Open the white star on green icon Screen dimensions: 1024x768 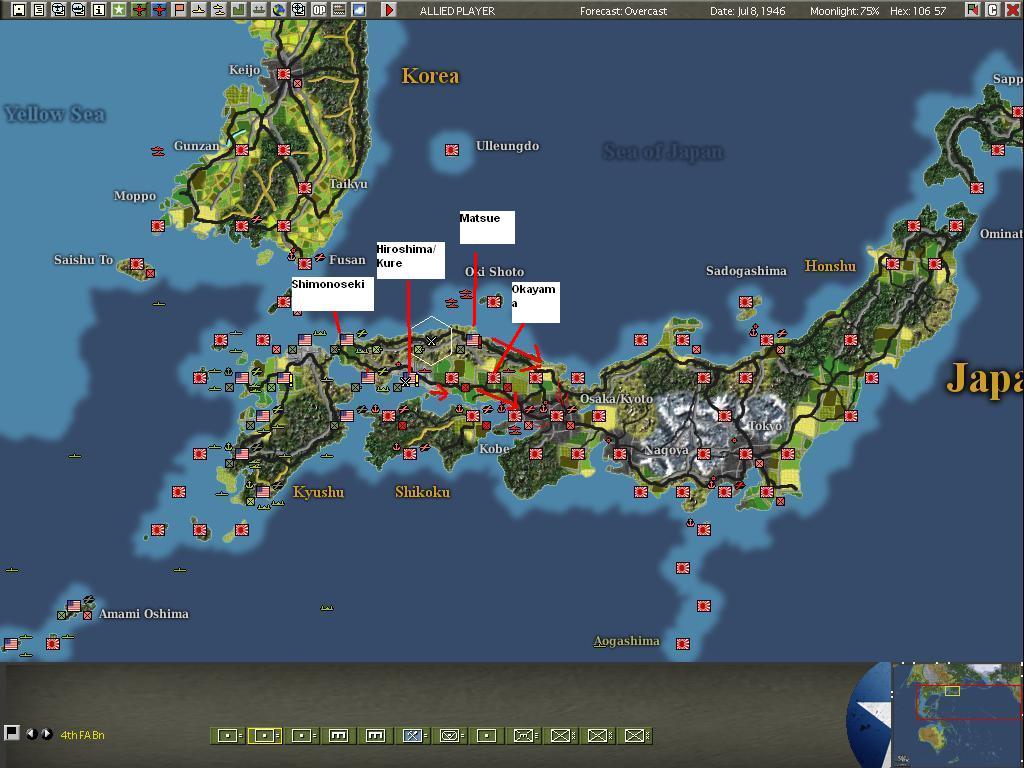(119, 10)
